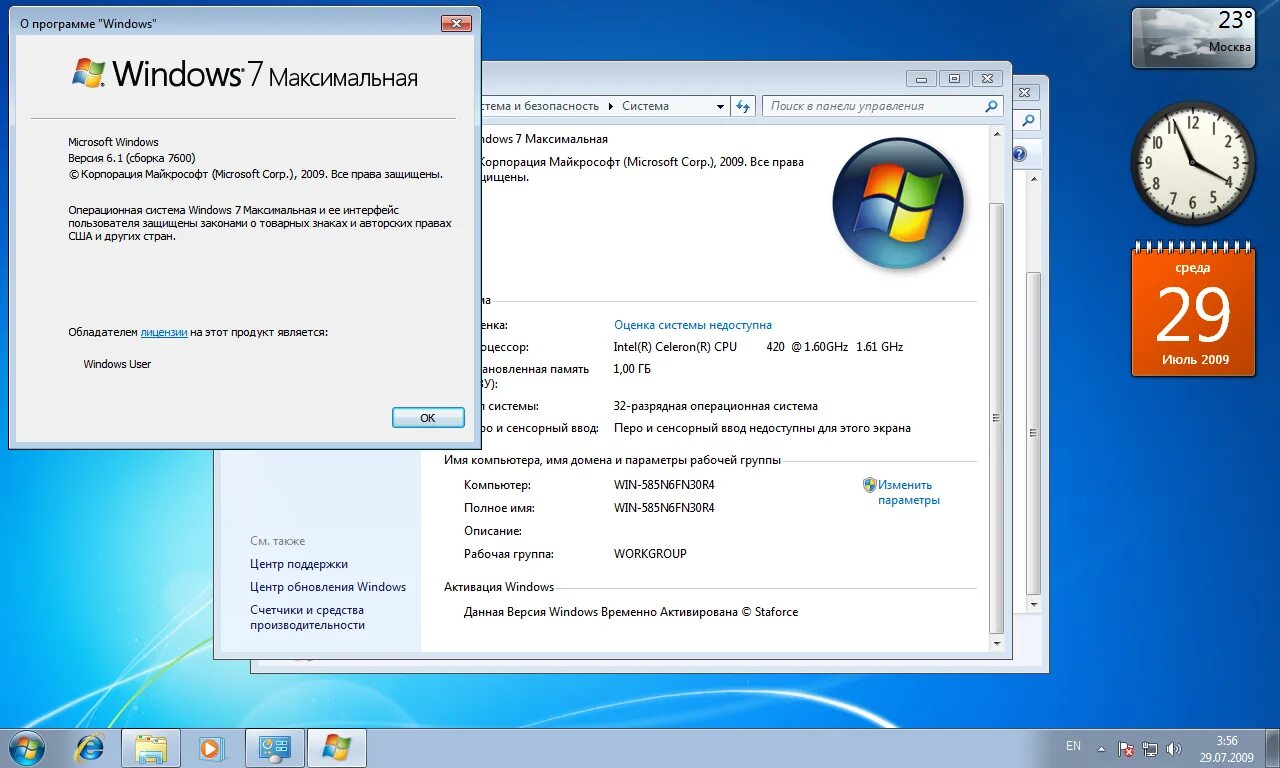This screenshot has height=768, width=1280.
Task: Click the Windows User licensee text
Action: (x=117, y=364)
